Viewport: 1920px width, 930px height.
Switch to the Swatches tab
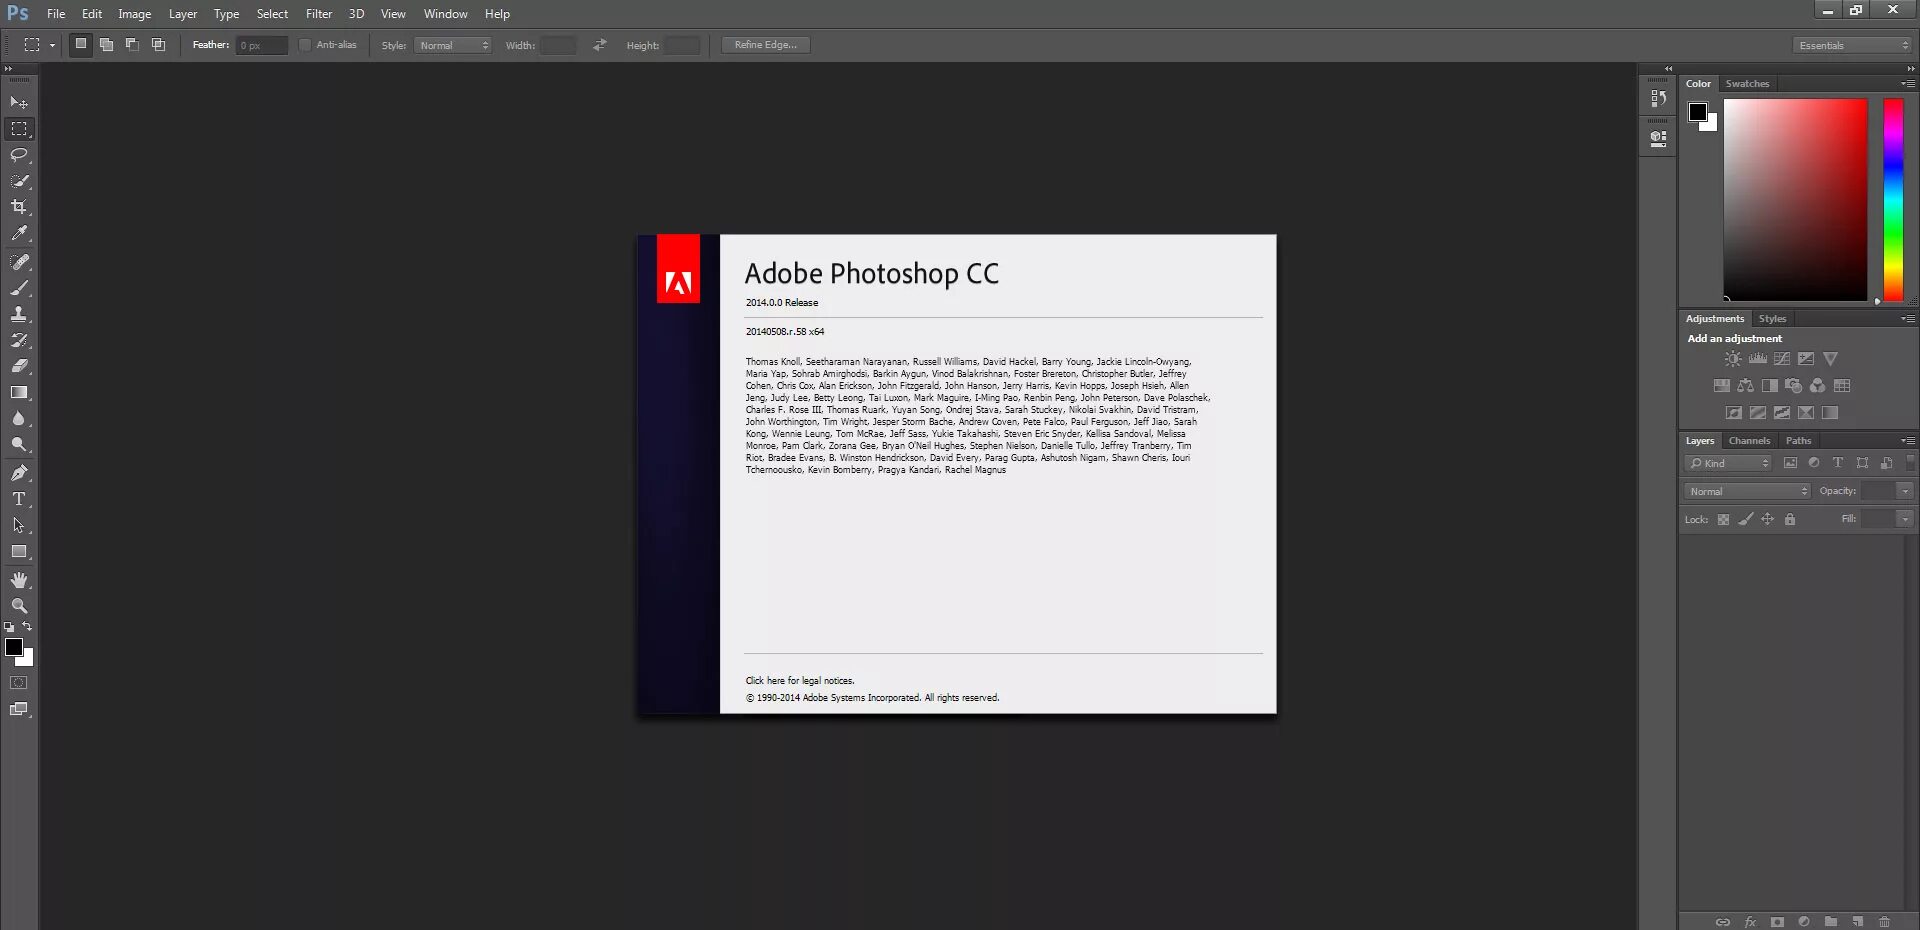(1747, 84)
